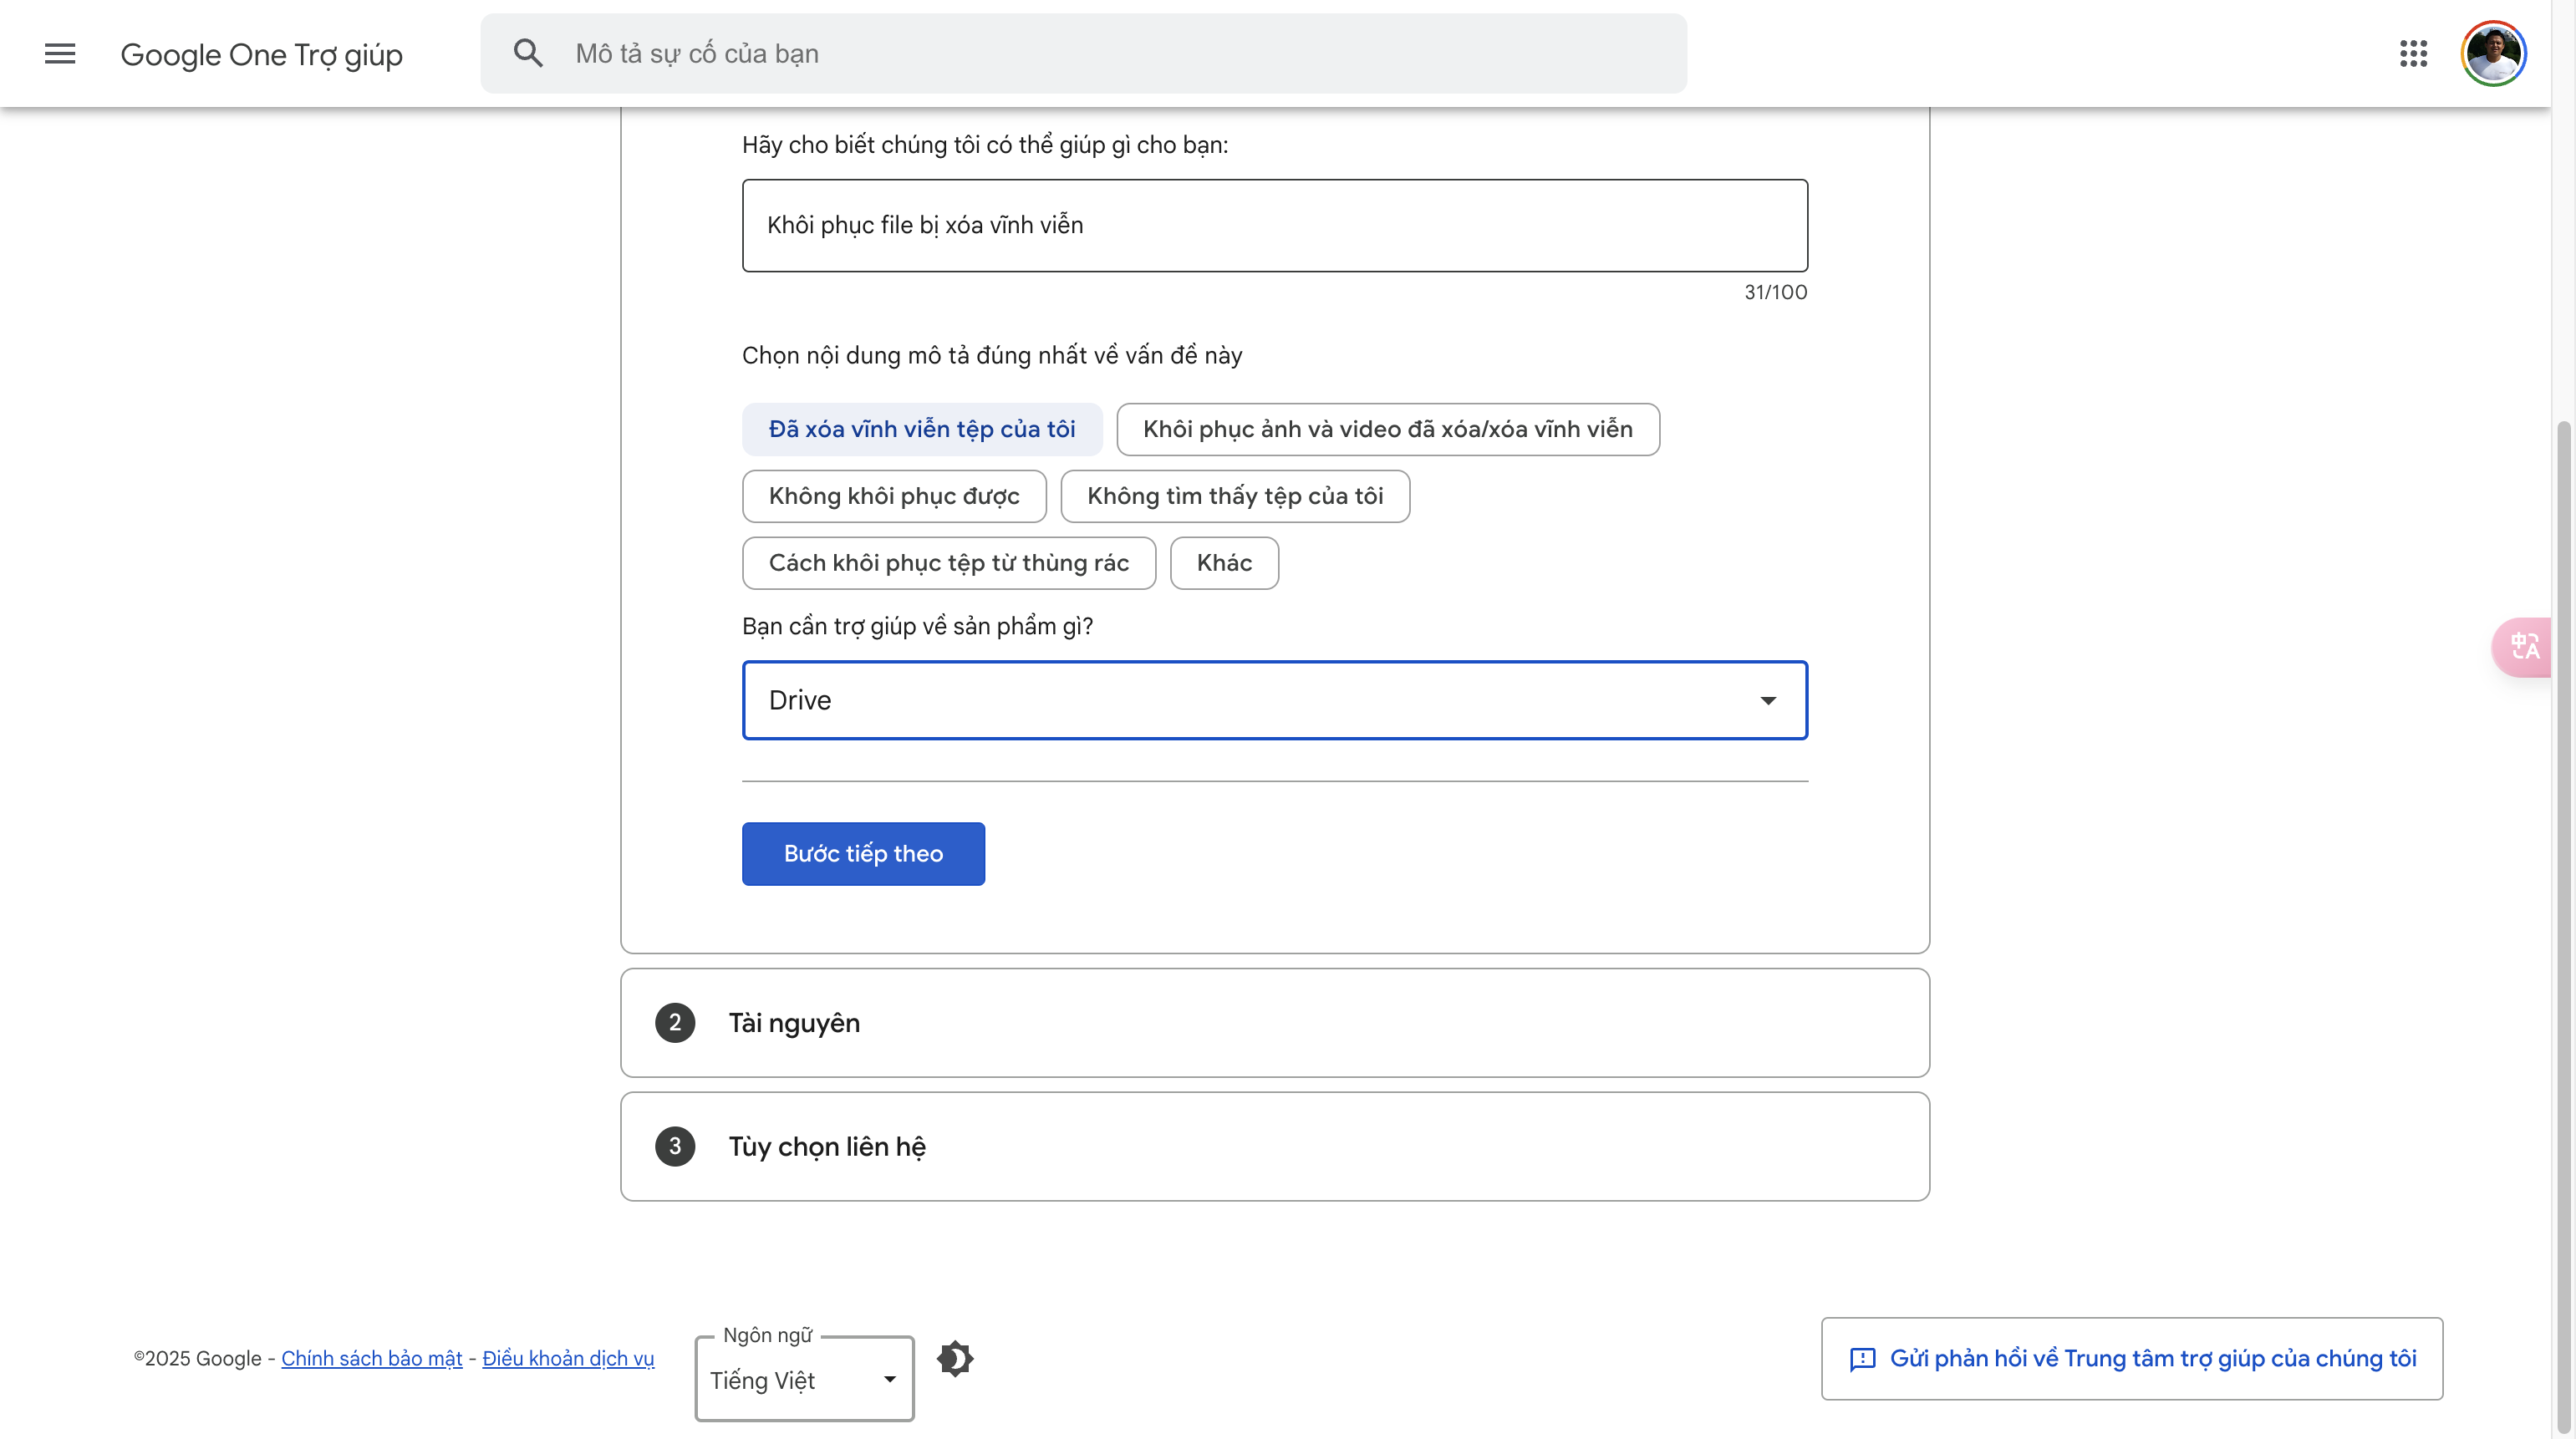Toggle dark mode brightness icon
The height and width of the screenshot is (1439, 2576).
955,1358
